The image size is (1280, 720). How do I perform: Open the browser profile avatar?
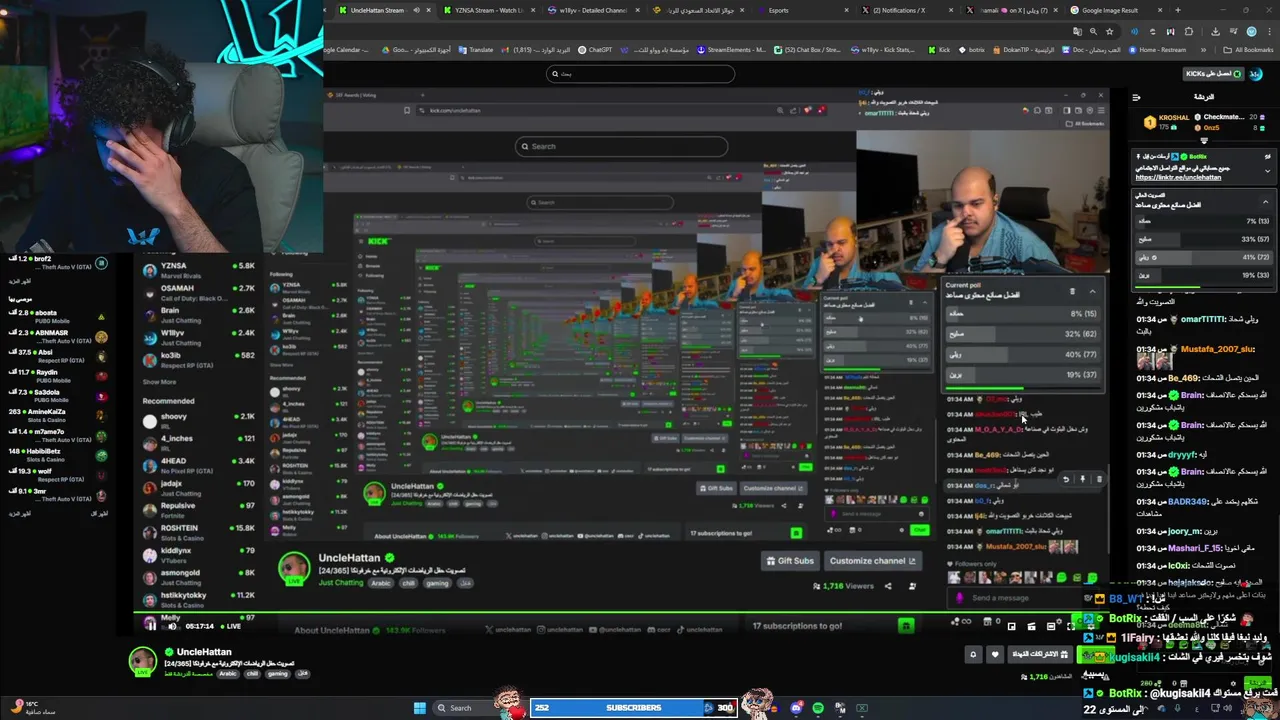pyautogui.click(x=1251, y=31)
